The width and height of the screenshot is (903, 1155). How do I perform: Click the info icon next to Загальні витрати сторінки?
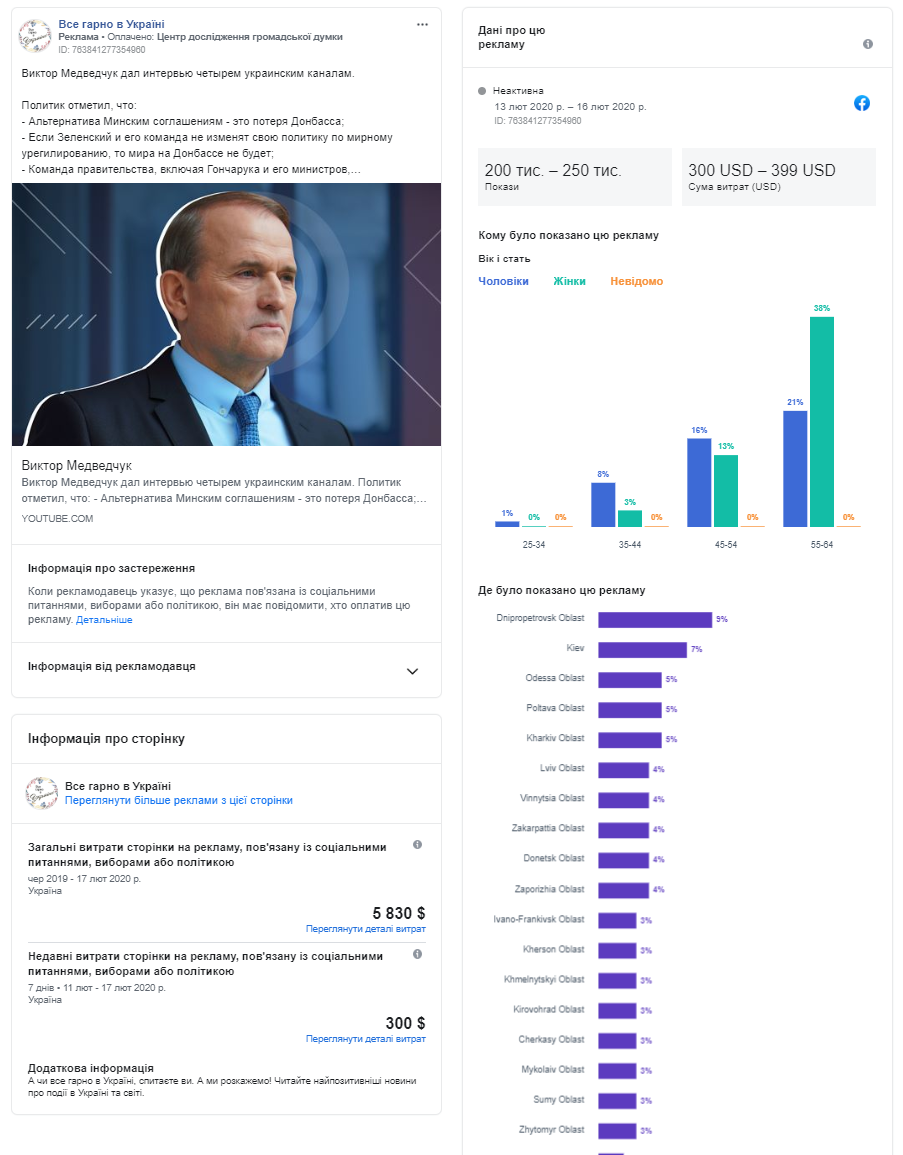coord(418,845)
